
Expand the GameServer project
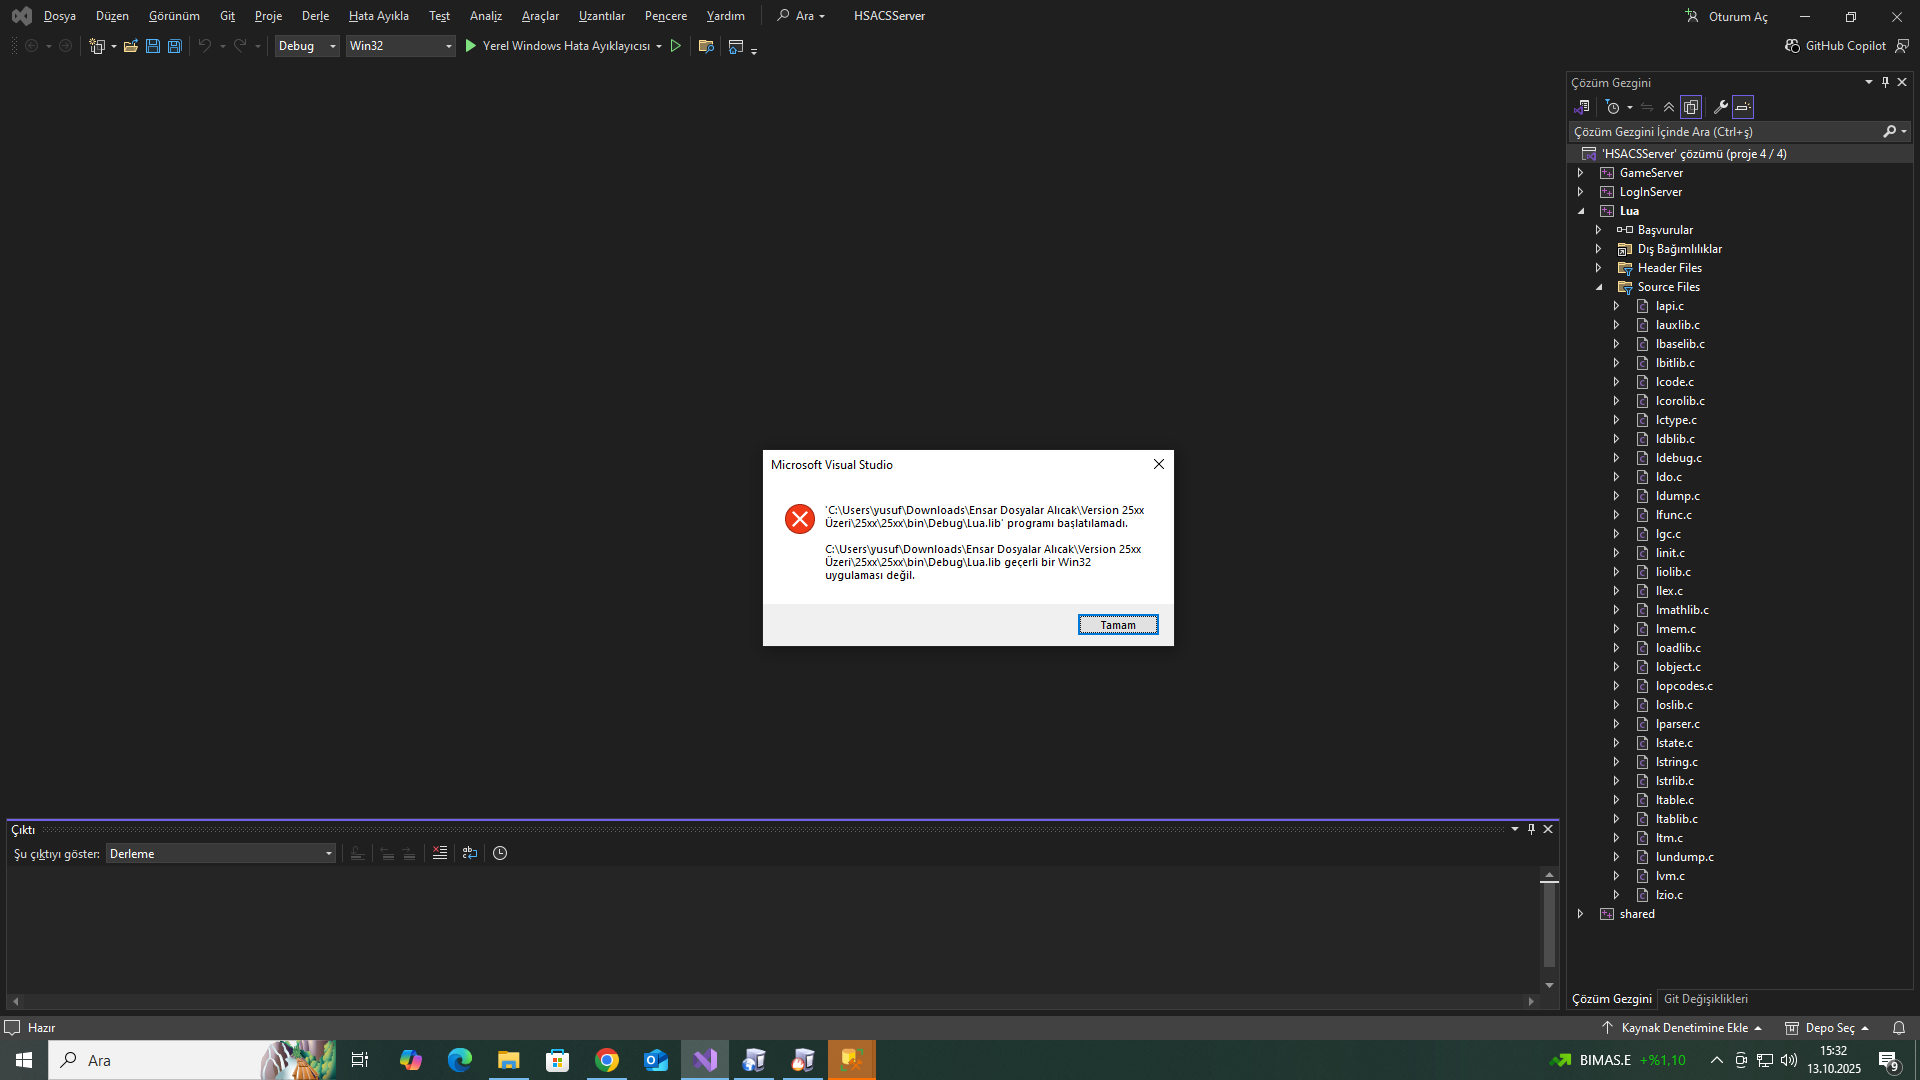tap(1580, 173)
